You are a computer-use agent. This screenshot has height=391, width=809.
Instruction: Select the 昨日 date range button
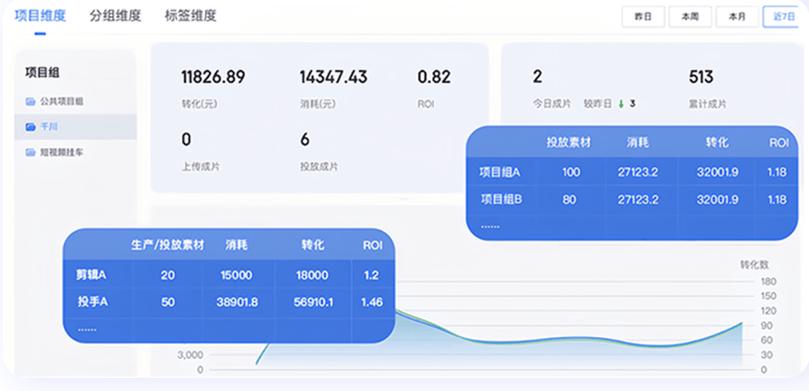coord(643,17)
